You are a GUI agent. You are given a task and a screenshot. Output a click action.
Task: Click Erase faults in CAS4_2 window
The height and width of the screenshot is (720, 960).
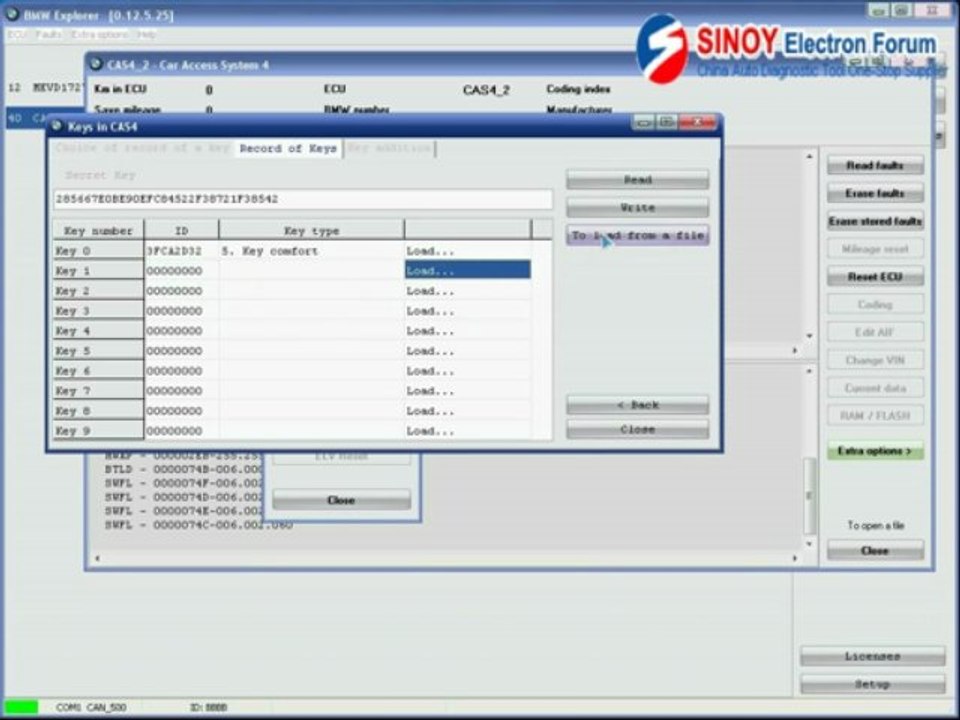coord(875,193)
